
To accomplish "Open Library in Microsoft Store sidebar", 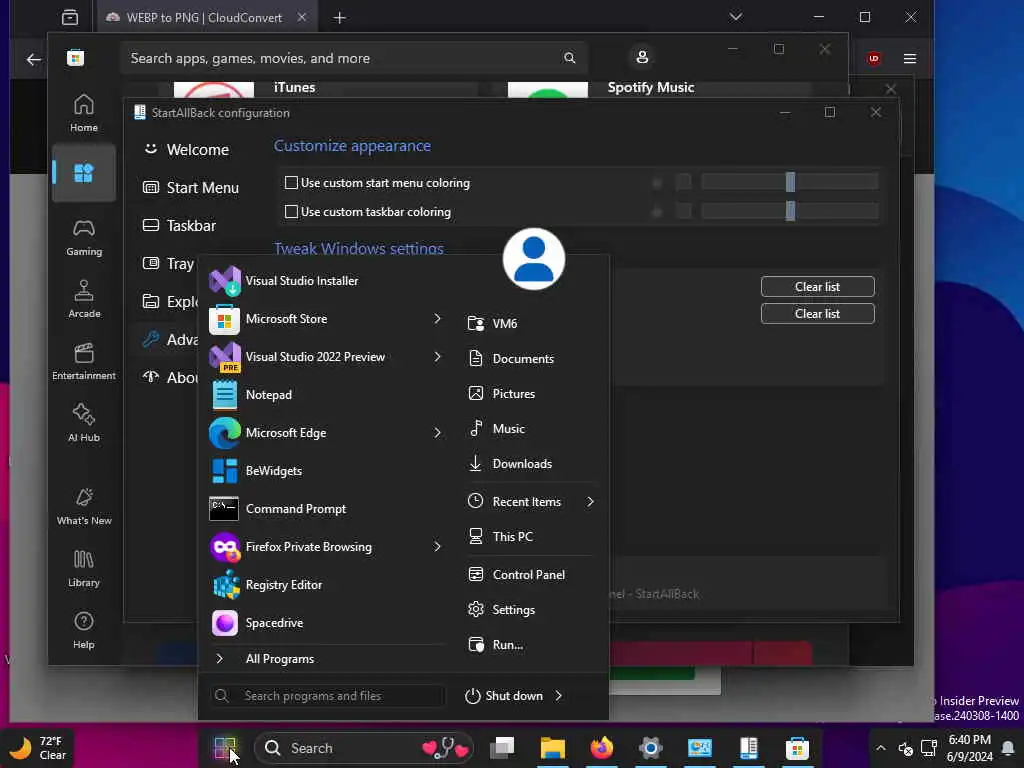I will [x=84, y=568].
